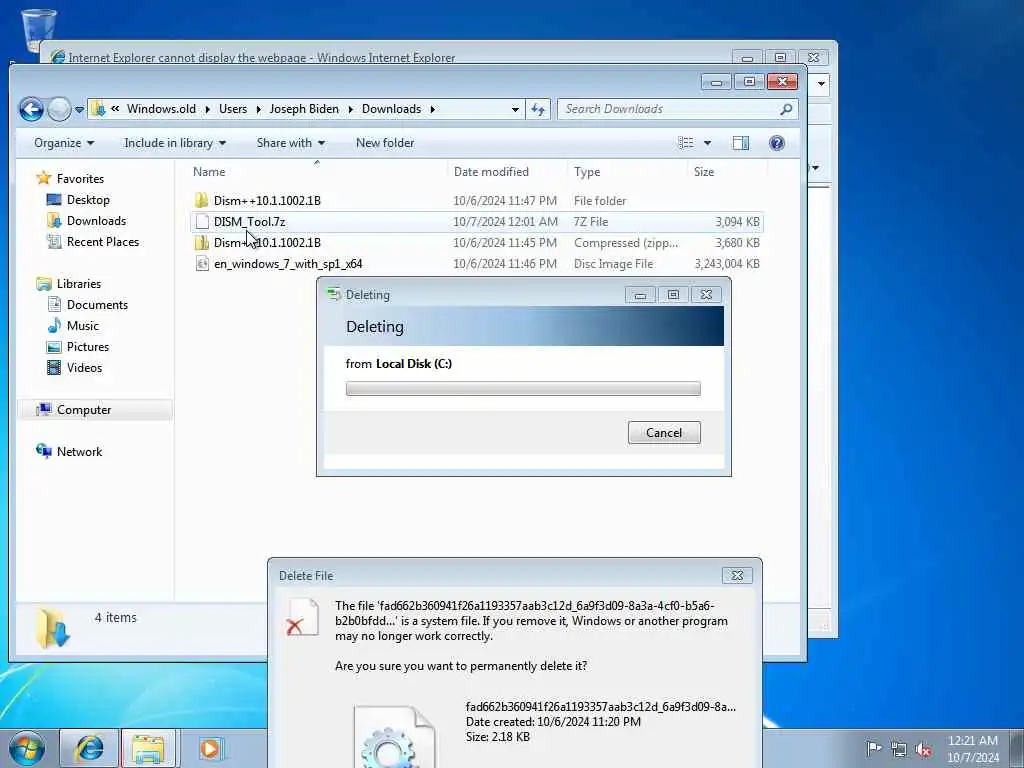Click the refresh button next to address bar
1024x768 pixels.
(538, 109)
